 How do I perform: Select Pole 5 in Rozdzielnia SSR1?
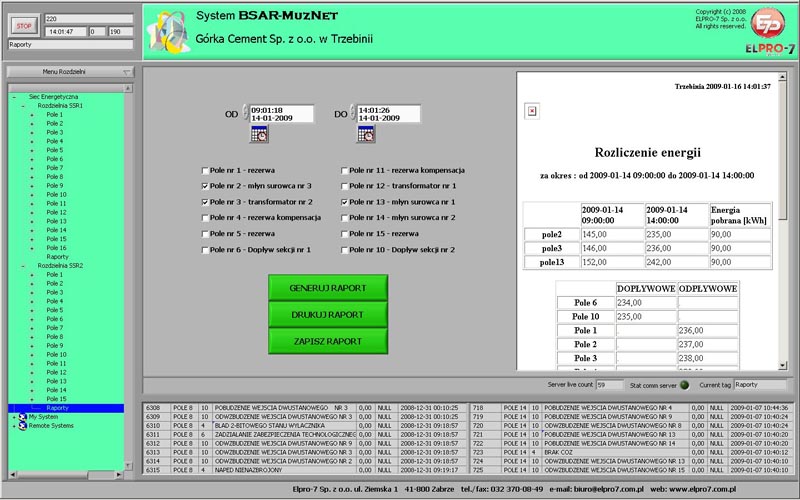point(55,150)
